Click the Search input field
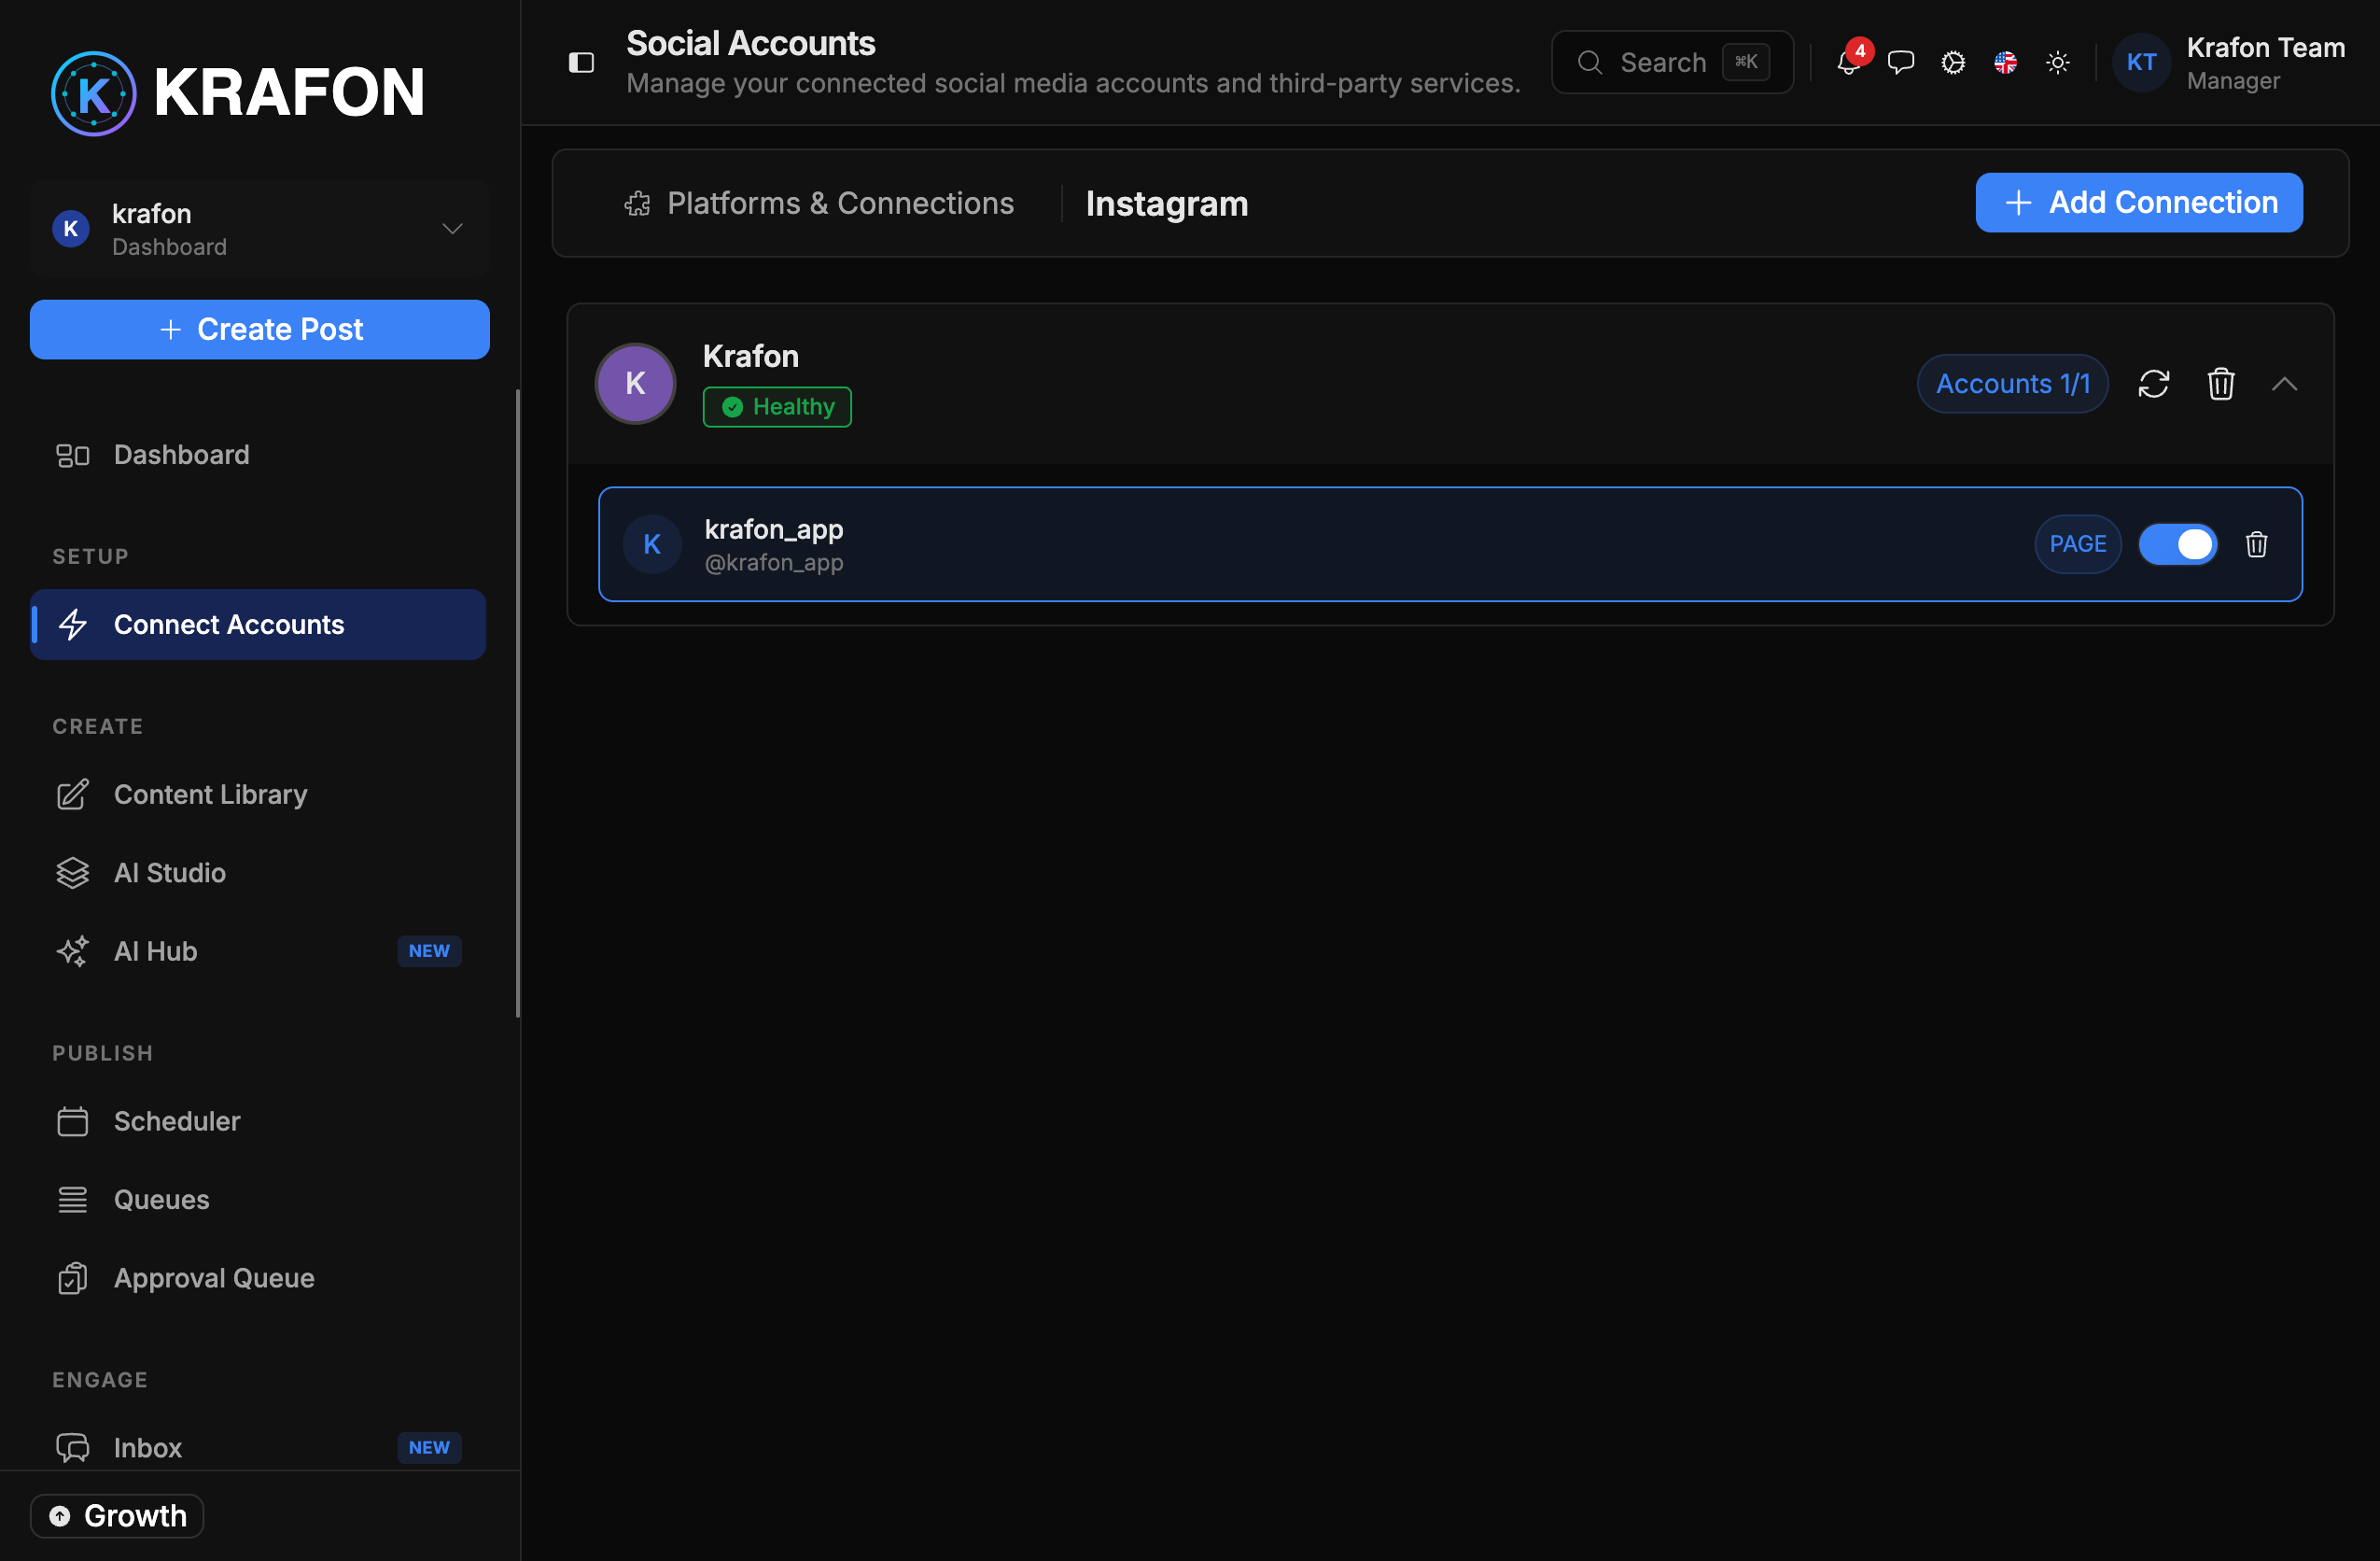Screen dimensions: 2380x1561 click(x=1672, y=62)
